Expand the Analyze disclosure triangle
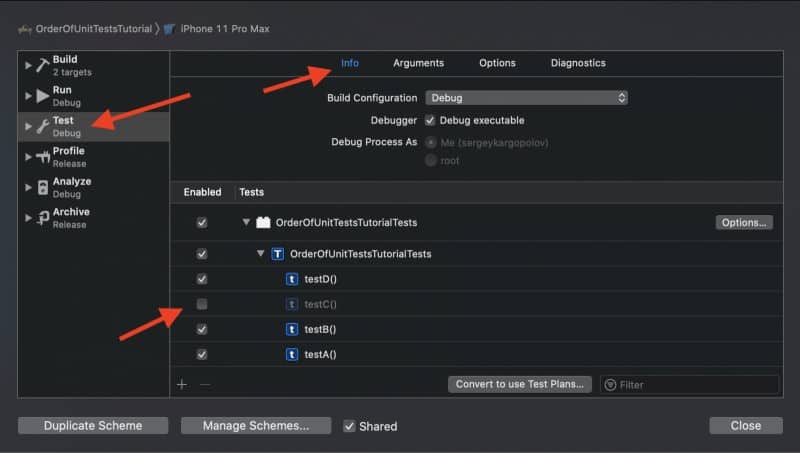Screen dimensions: 800x453 tap(28, 187)
